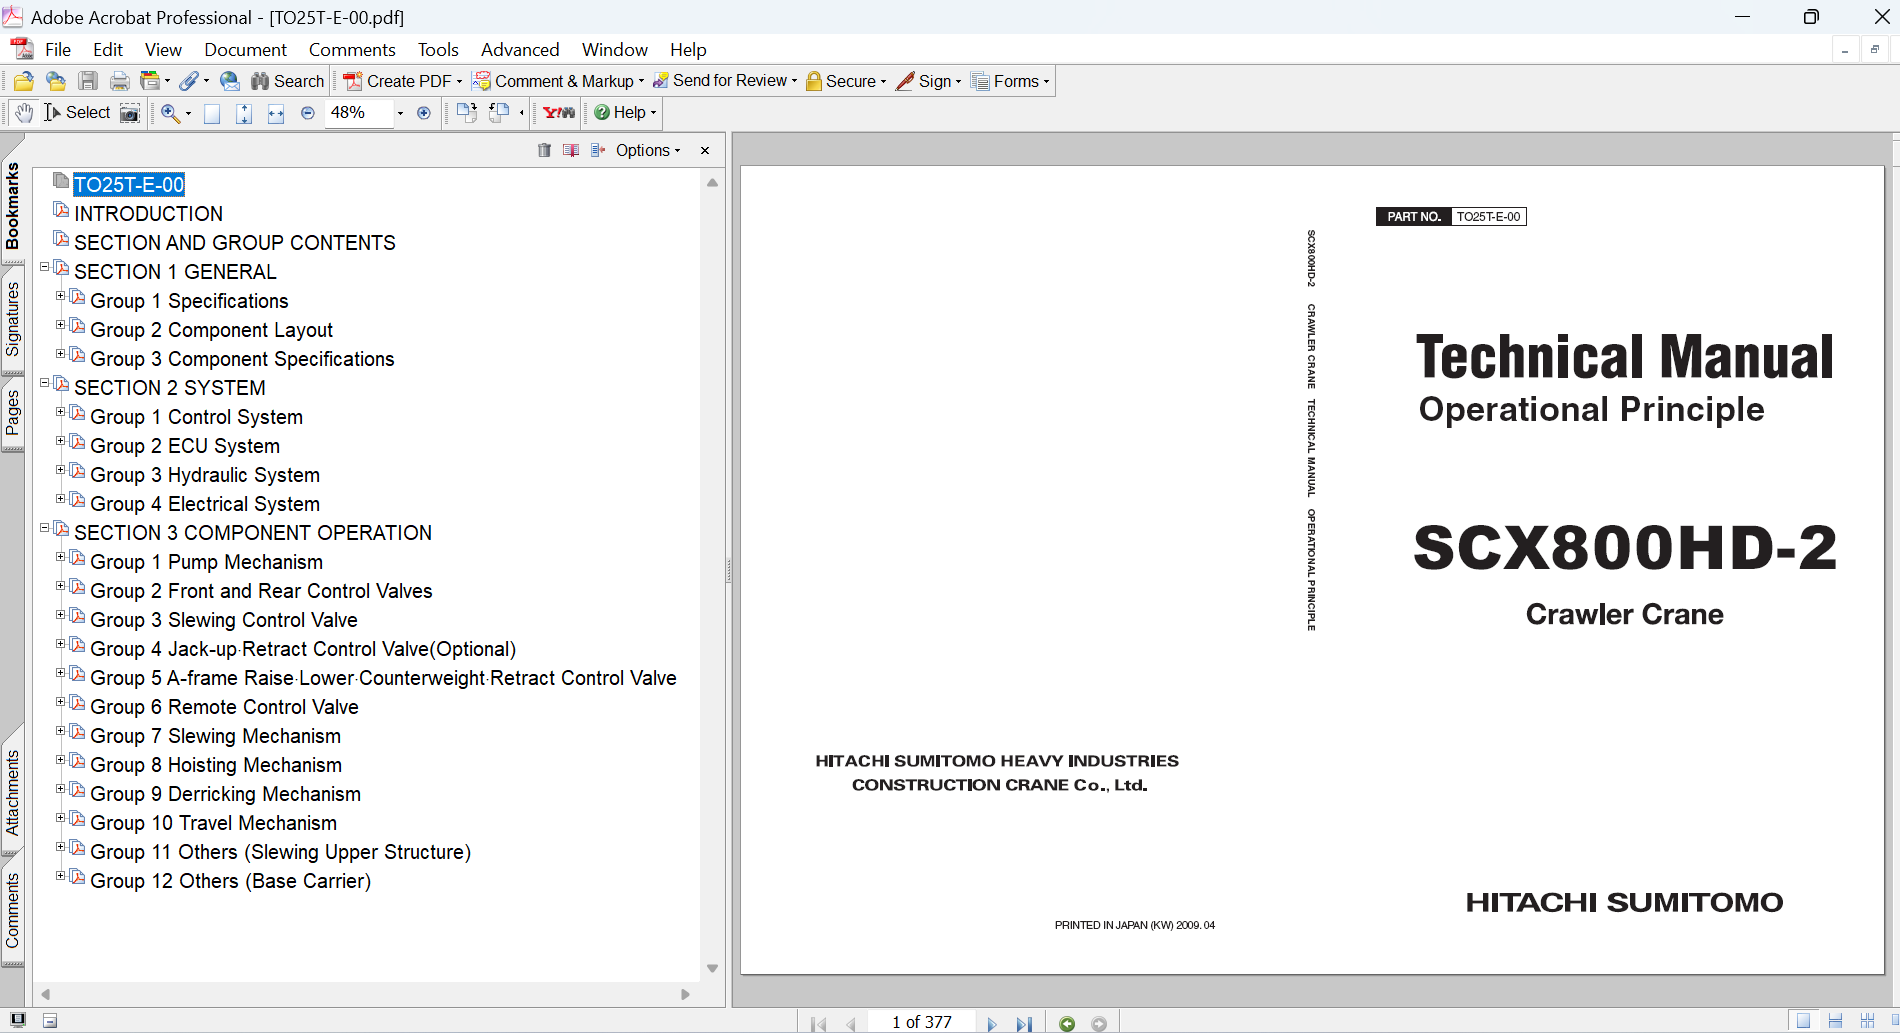Choose the Snapshot camera tool
This screenshot has width=1900, height=1033.
(130, 113)
